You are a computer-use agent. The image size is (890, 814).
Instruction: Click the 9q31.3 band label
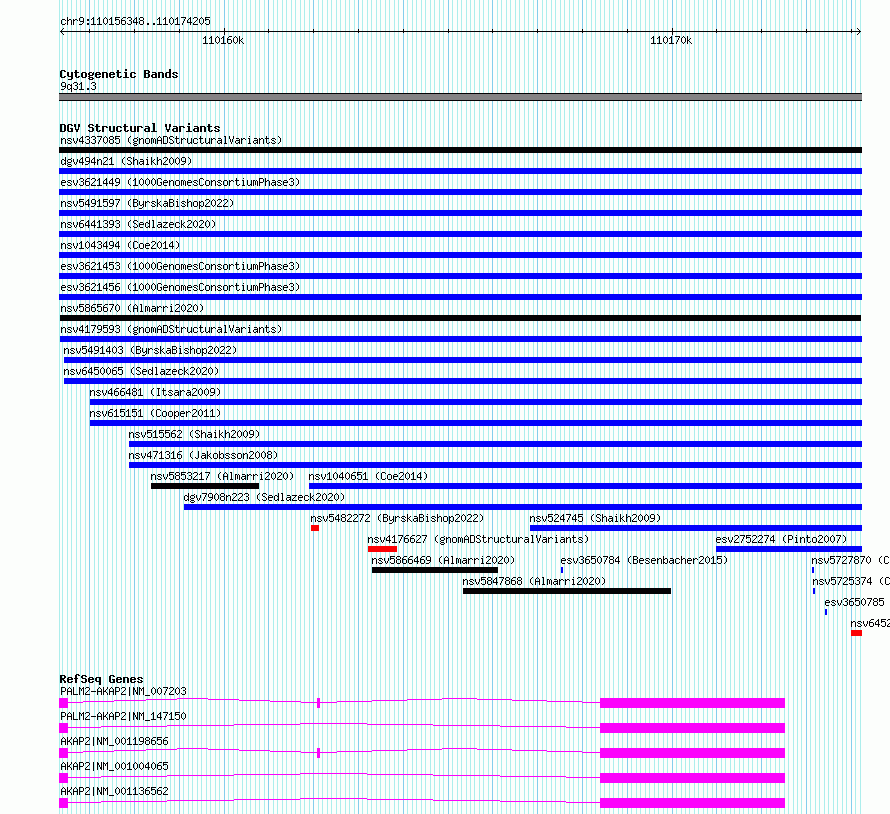pos(78,86)
